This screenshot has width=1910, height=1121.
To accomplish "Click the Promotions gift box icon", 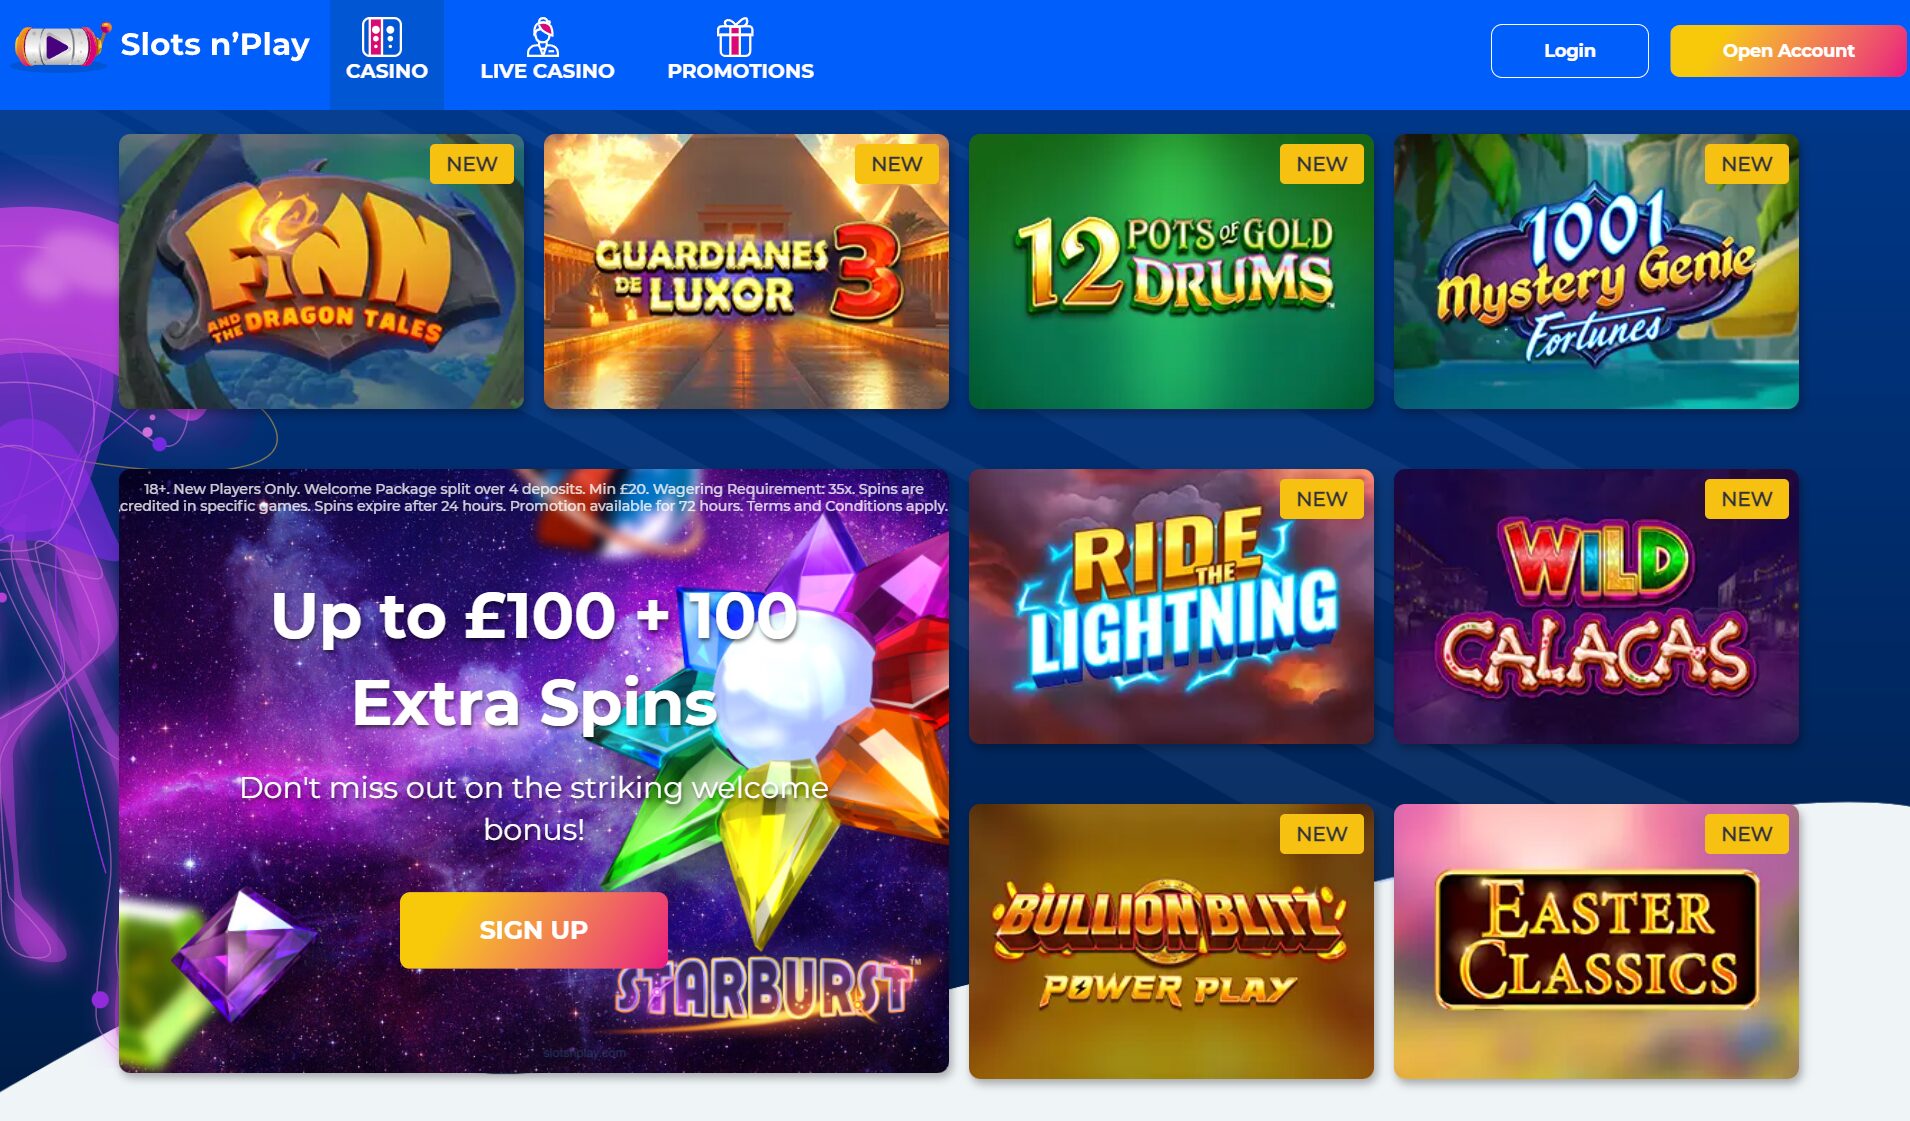I will [735, 37].
